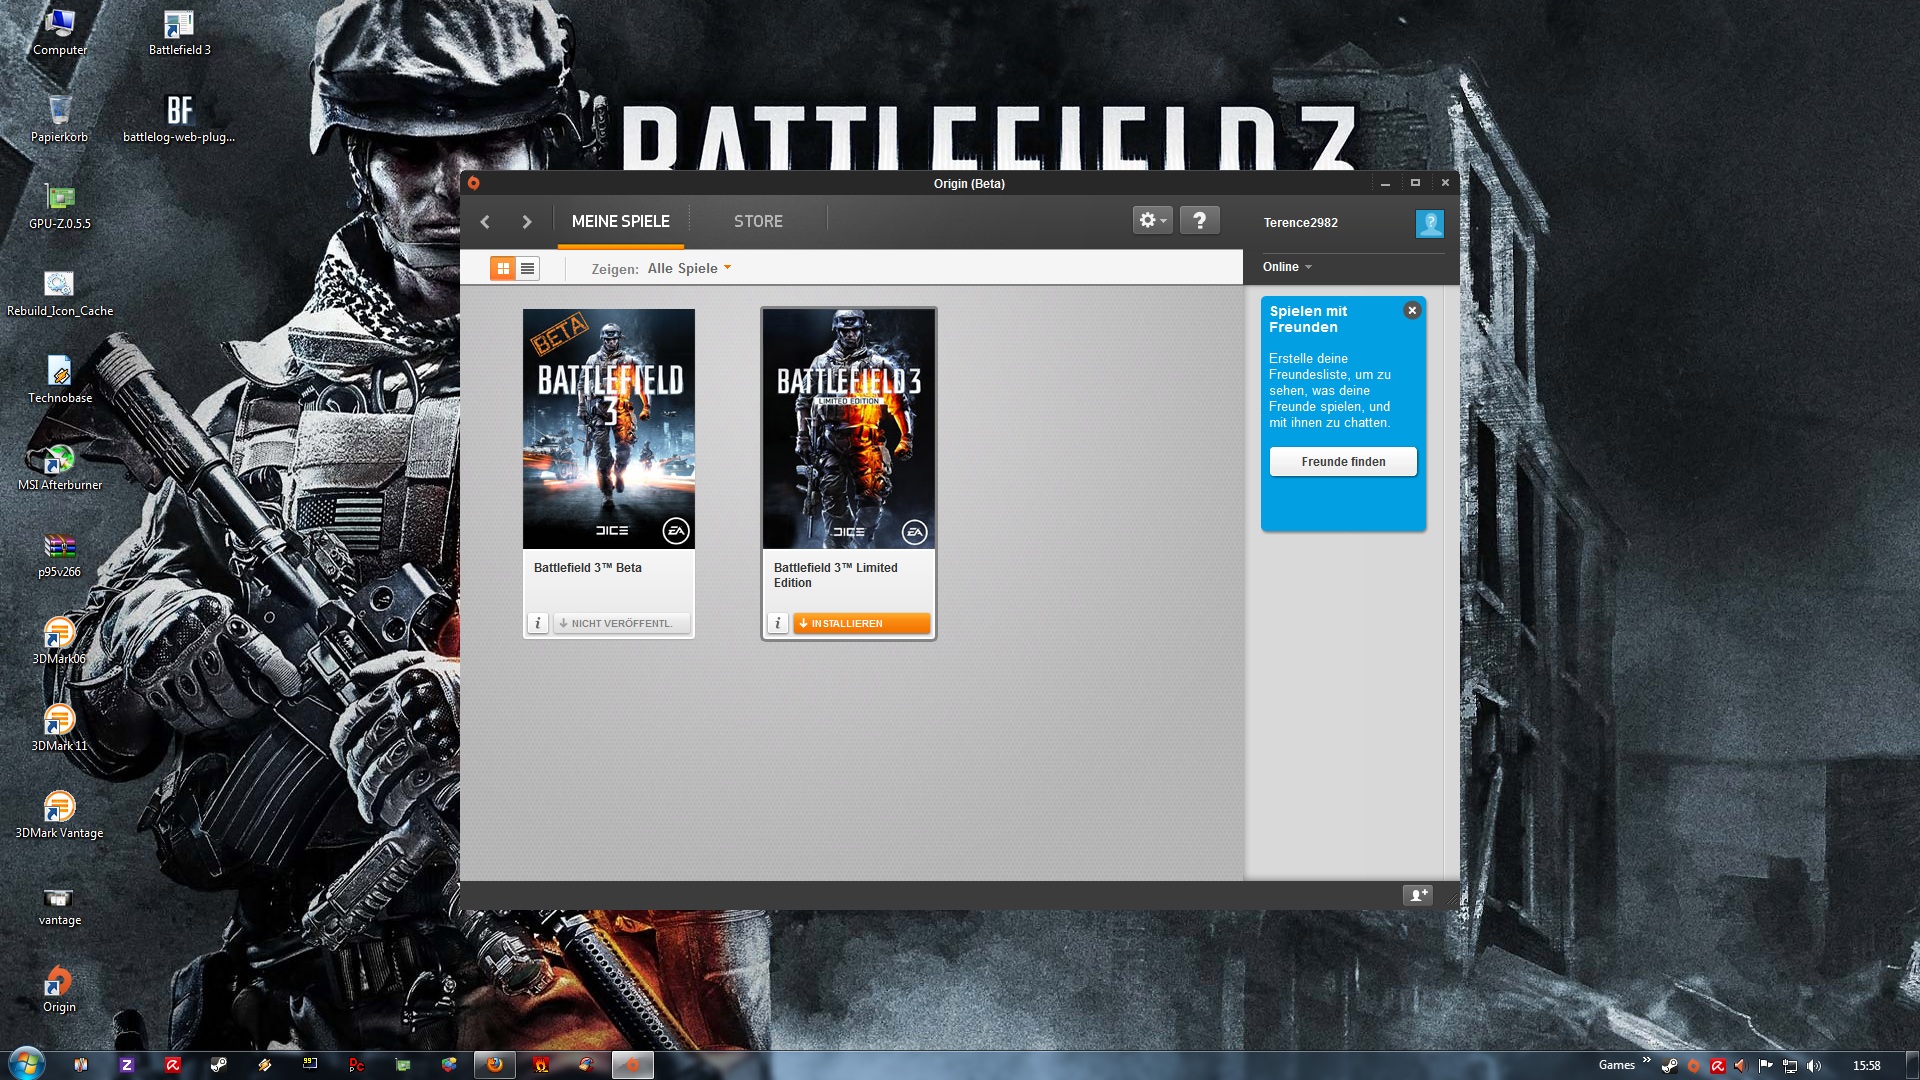Screen dimensions: 1920x1080
Task: Click the Show Desktop button
Action: pyautogui.click(x=1912, y=1065)
